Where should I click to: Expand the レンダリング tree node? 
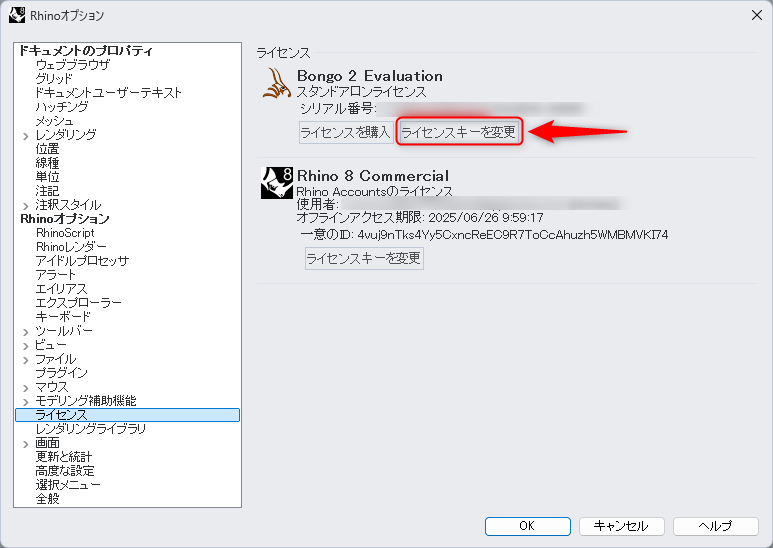point(26,136)
